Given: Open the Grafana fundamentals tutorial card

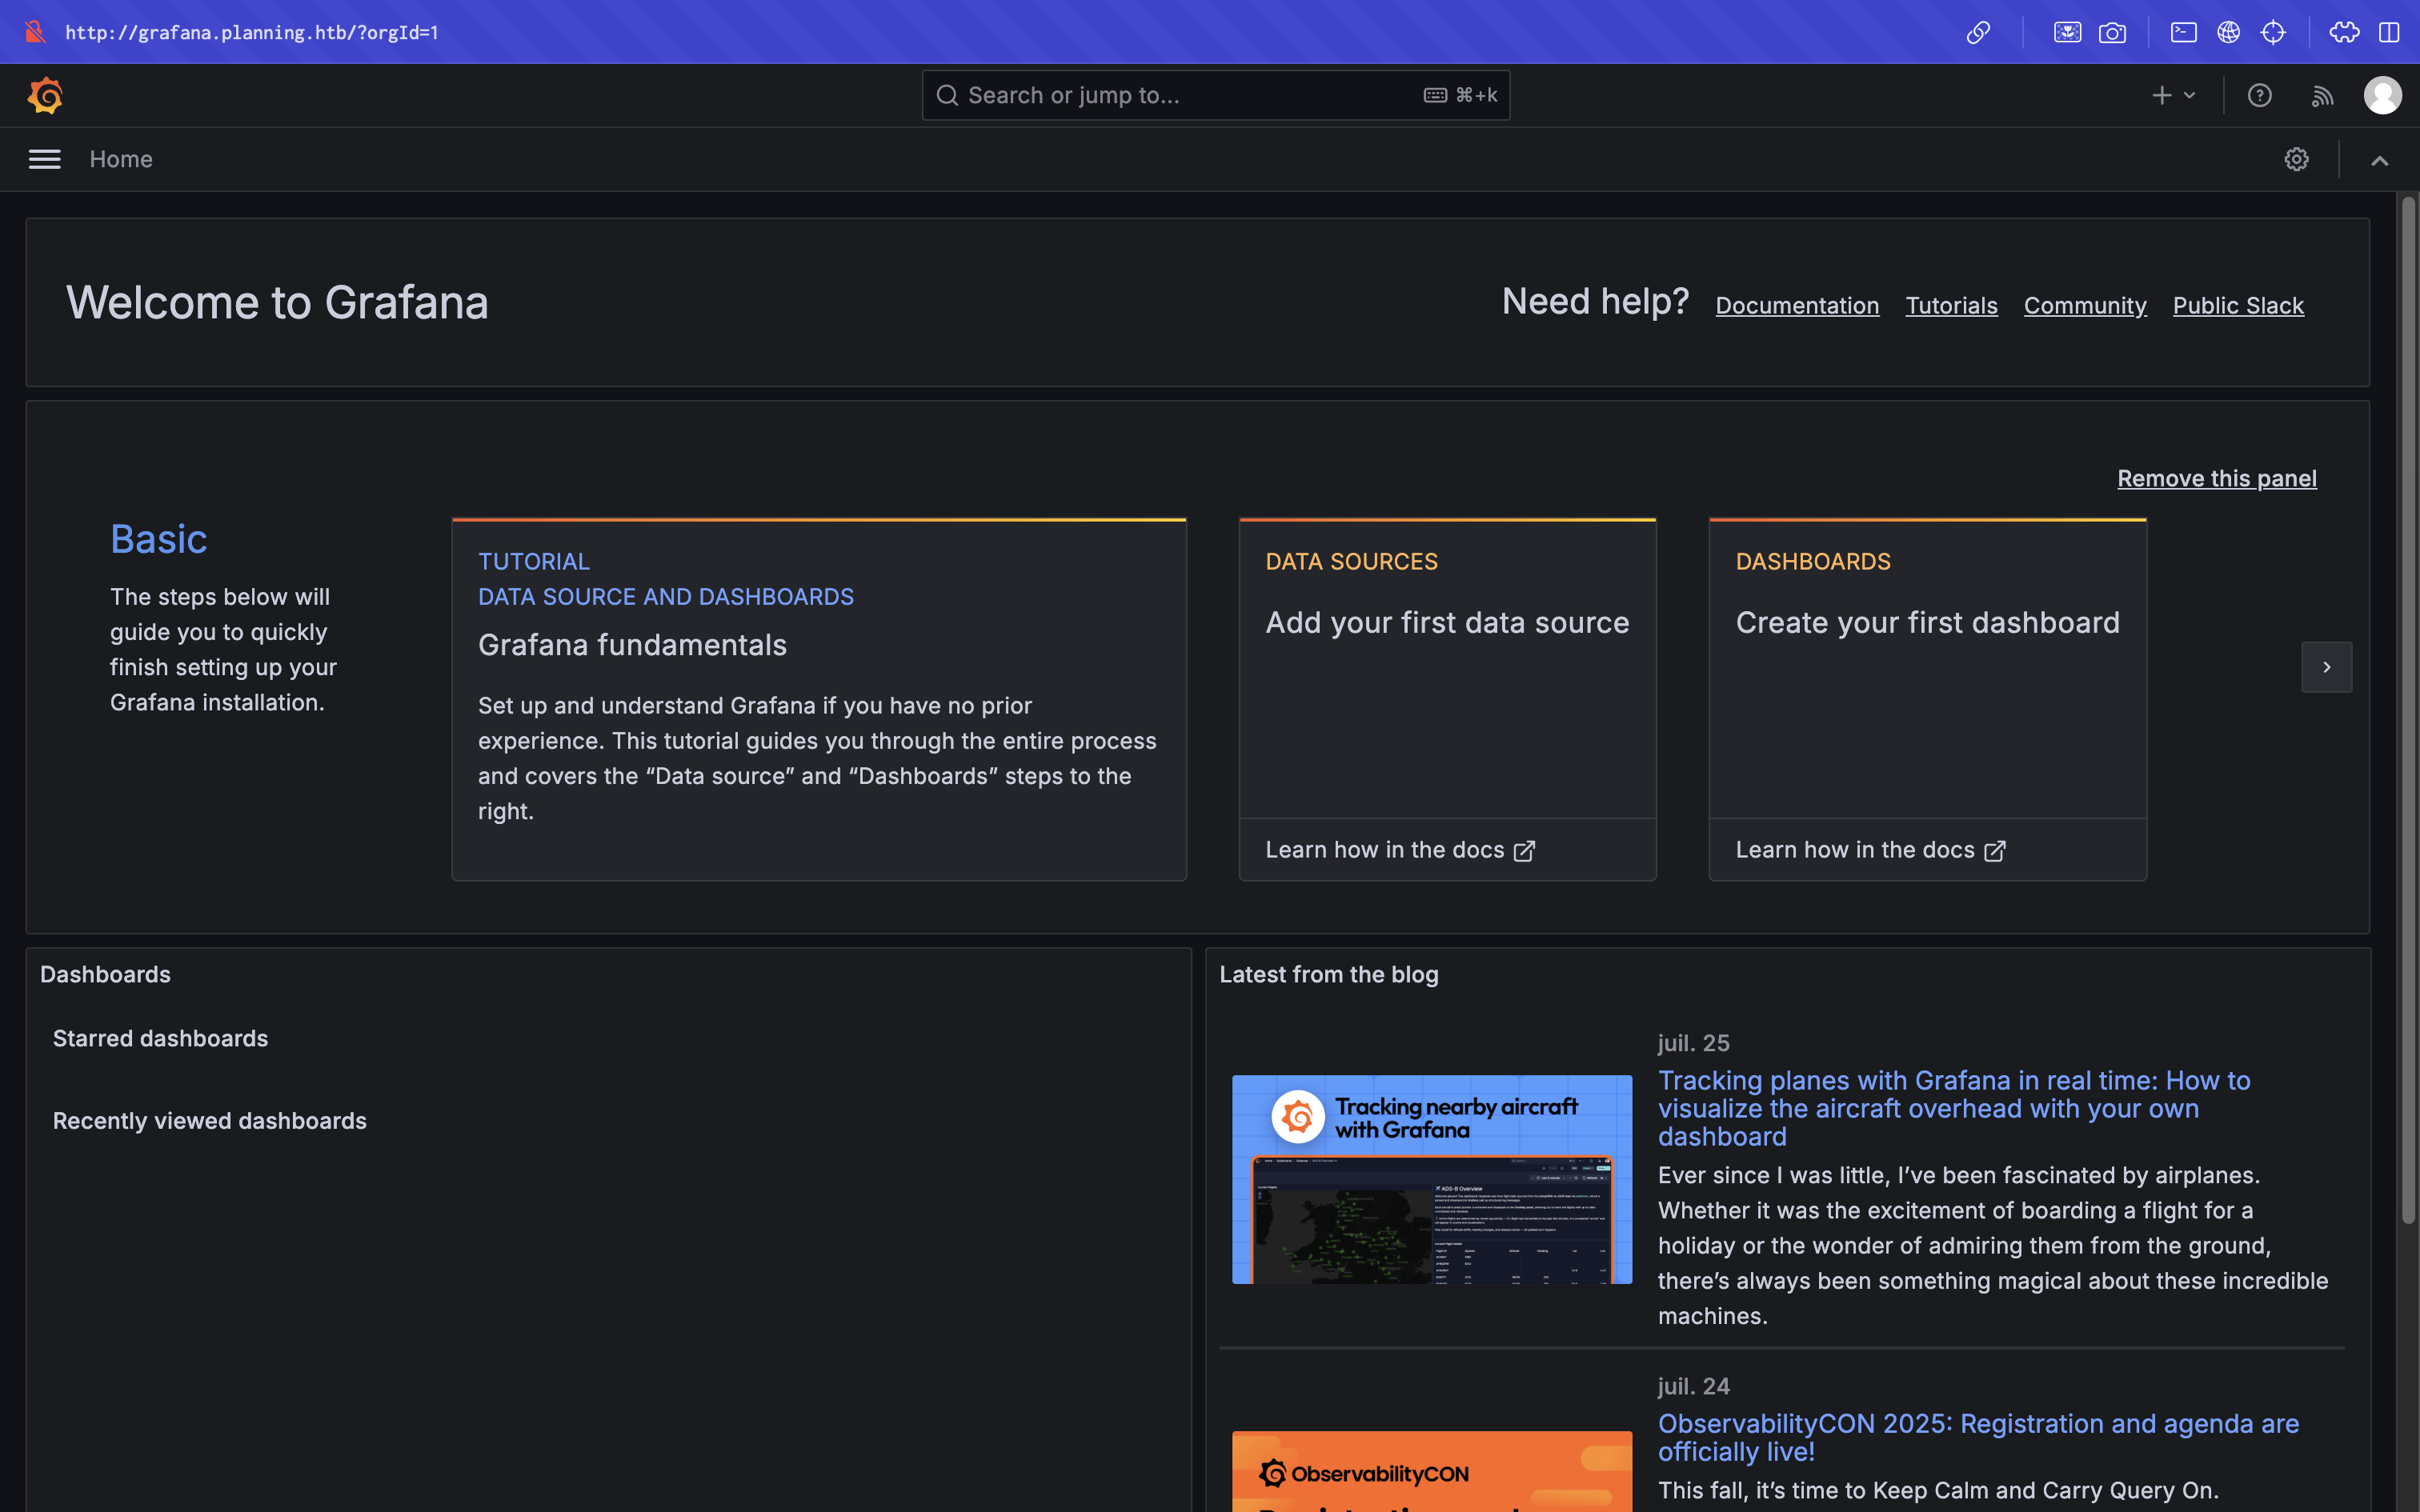Looking at the screenshot, I should click(x=819, y=699).
